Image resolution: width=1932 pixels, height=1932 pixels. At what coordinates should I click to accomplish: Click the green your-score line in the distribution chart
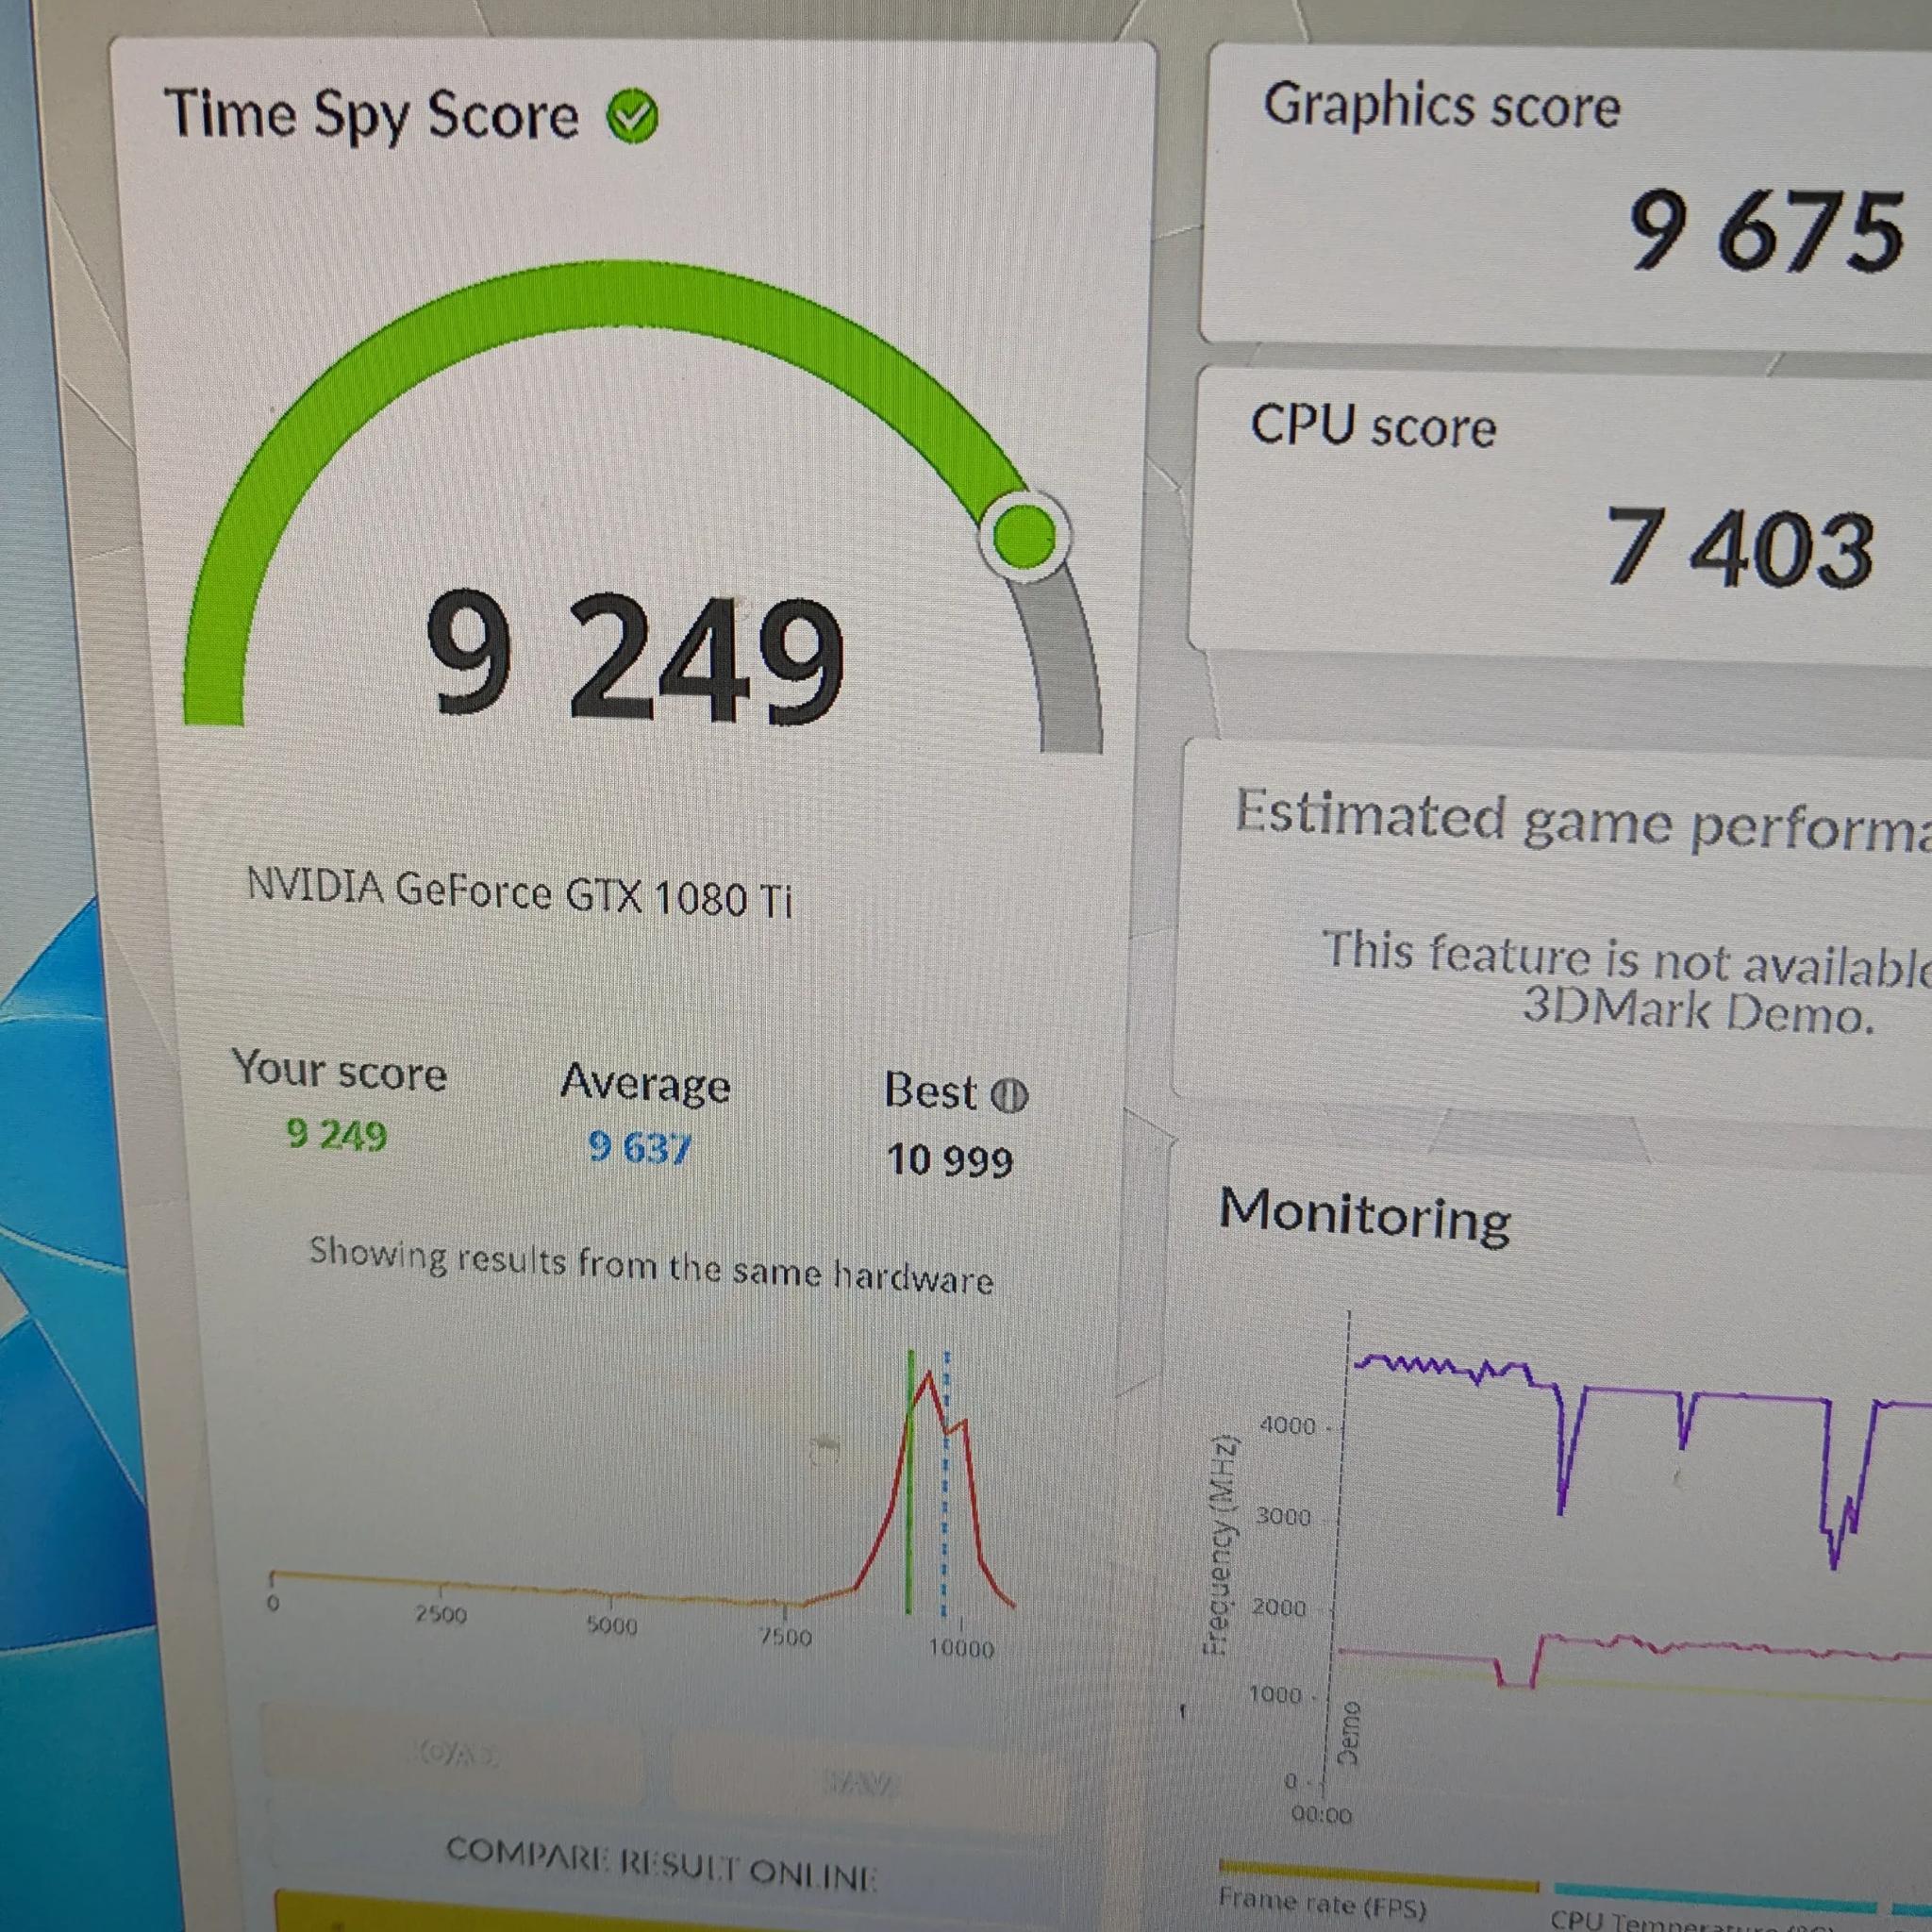click(x=910, y=1481)
